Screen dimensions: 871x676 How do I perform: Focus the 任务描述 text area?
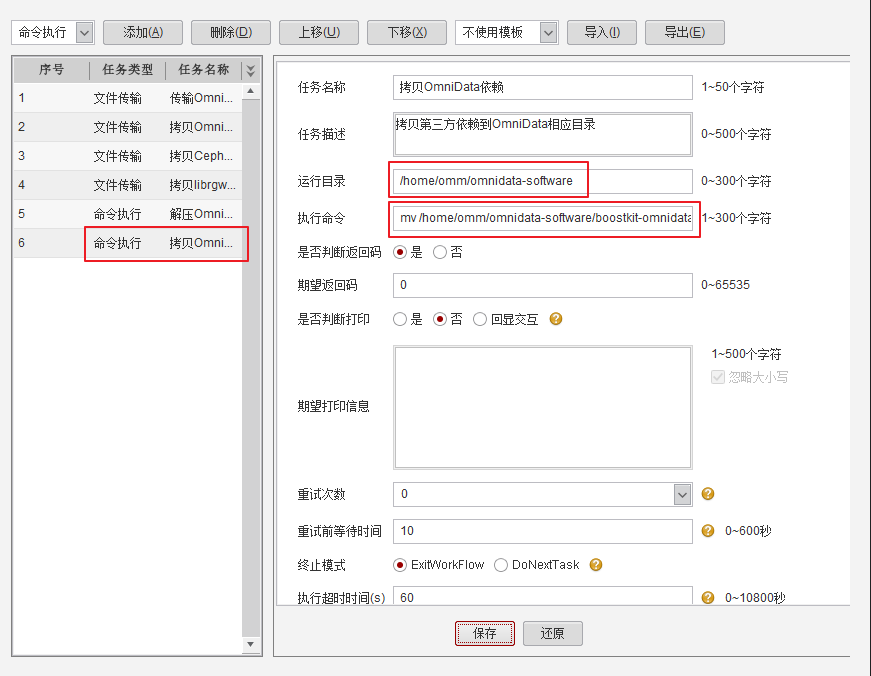pos(543,134)
